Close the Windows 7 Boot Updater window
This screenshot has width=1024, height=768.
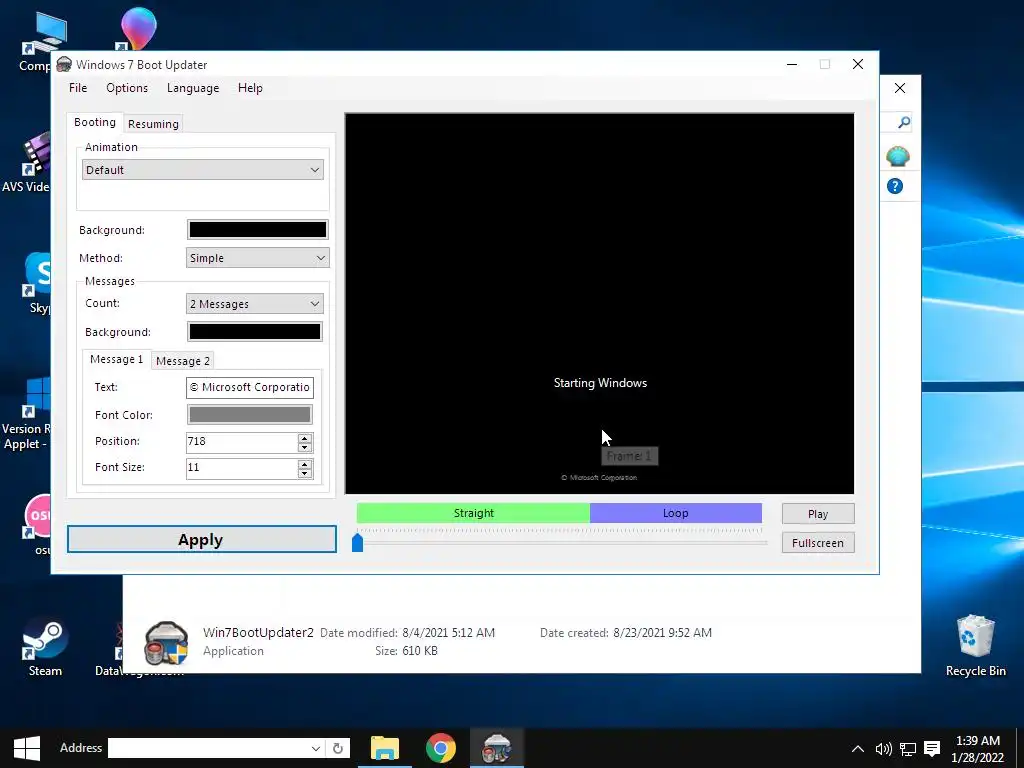[x=857, y=64]
